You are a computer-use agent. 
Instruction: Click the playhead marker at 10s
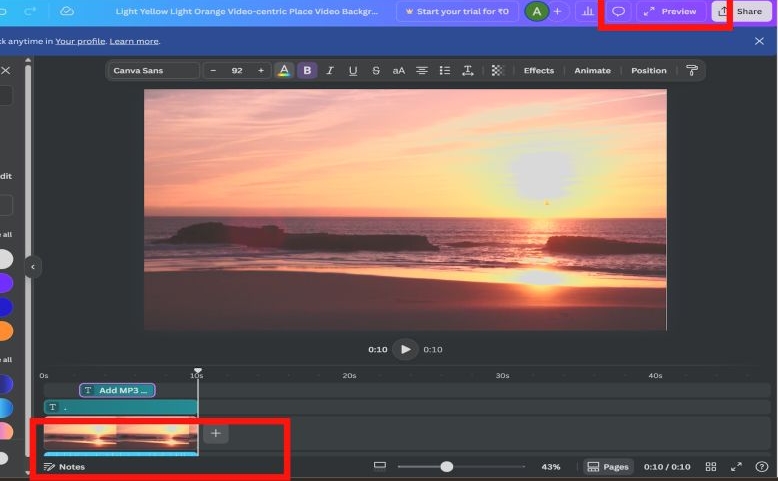click(x=197, y=371)
